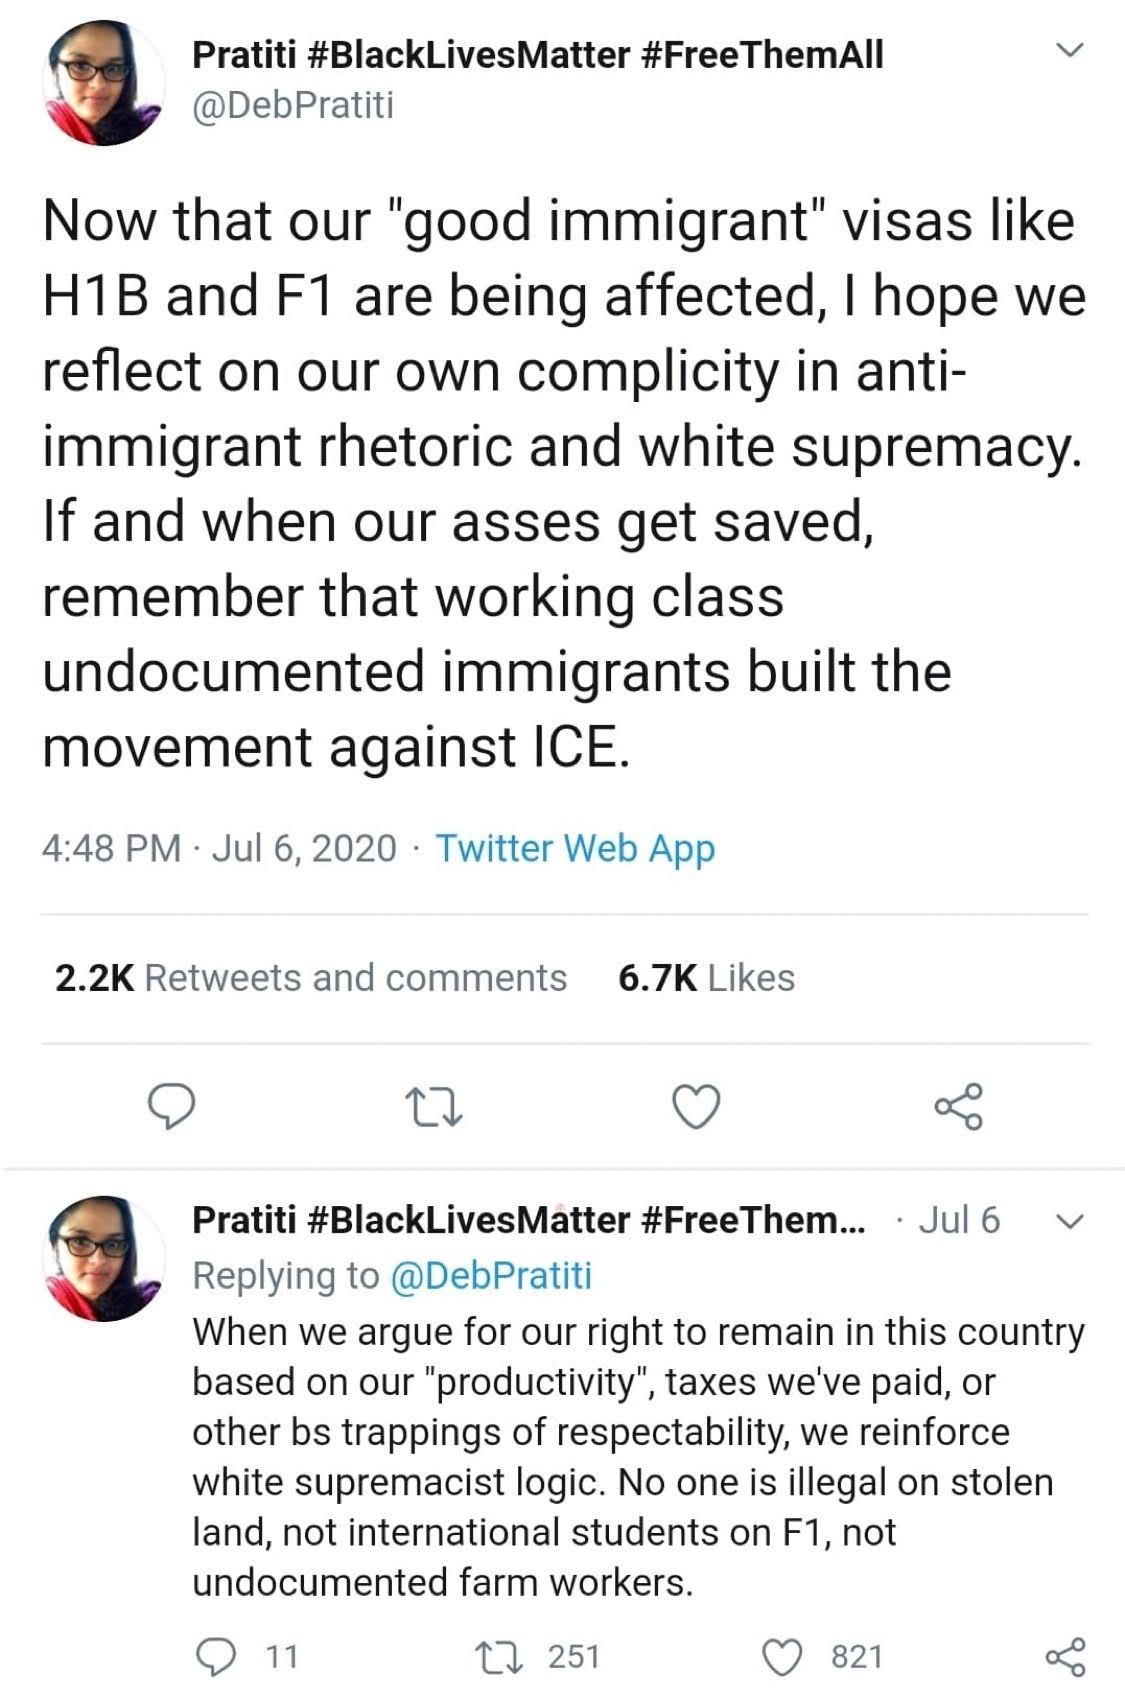Share the main tweet

pos(959,1107)
